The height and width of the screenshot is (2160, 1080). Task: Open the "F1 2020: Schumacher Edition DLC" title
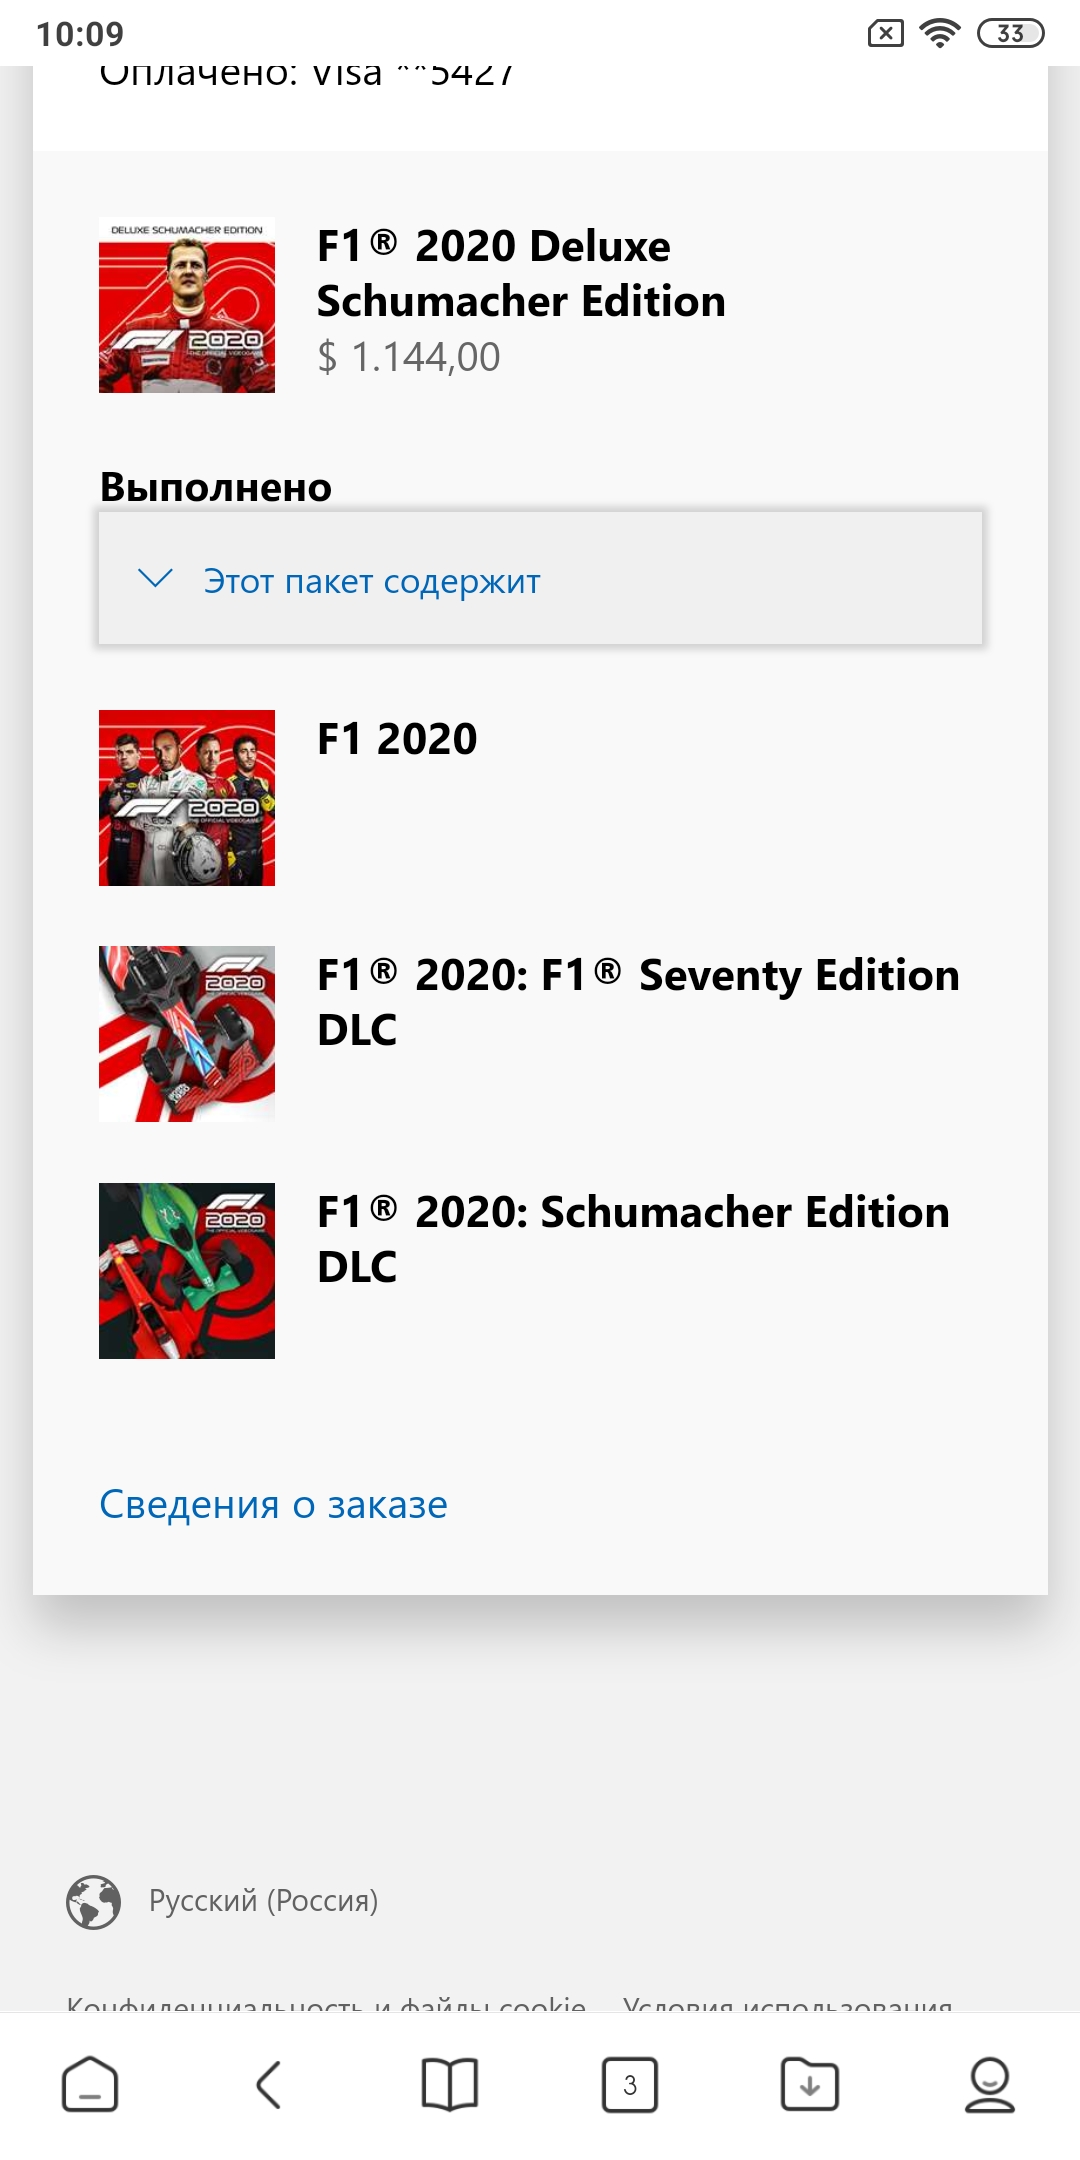coord(633,1239)
